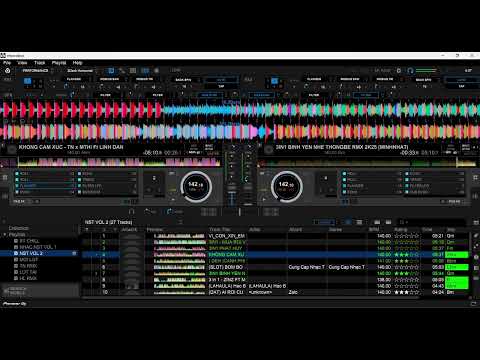The image size is (480, 360).
Task: Toggle the highlighted FX panel icon in toolbar
Action: [x=111, y=71]
